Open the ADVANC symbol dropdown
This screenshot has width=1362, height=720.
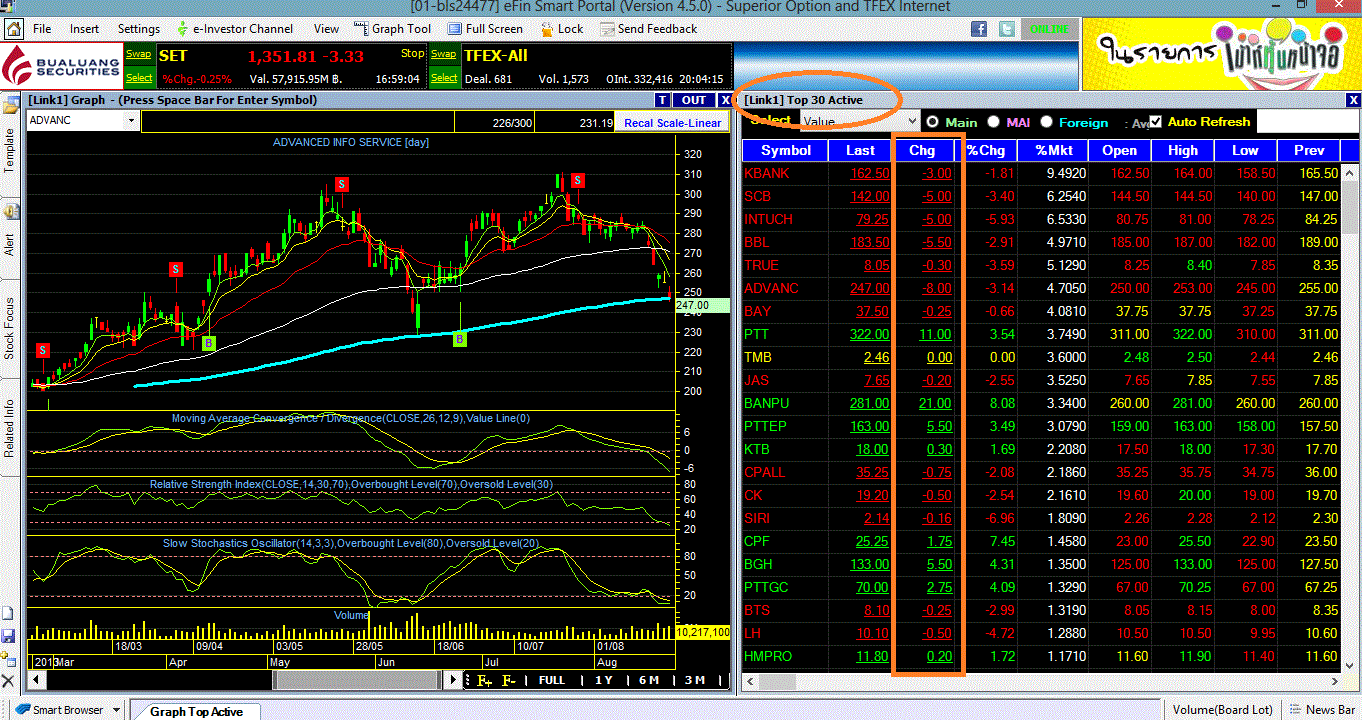(131, 121)
